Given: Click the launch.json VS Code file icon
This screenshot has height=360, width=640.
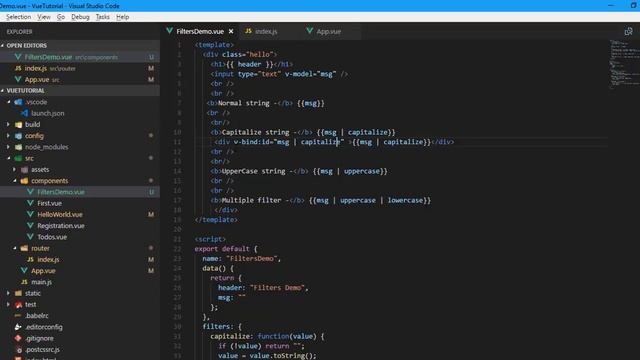Looking at the screenshot, I should click(x=24, y=113).
